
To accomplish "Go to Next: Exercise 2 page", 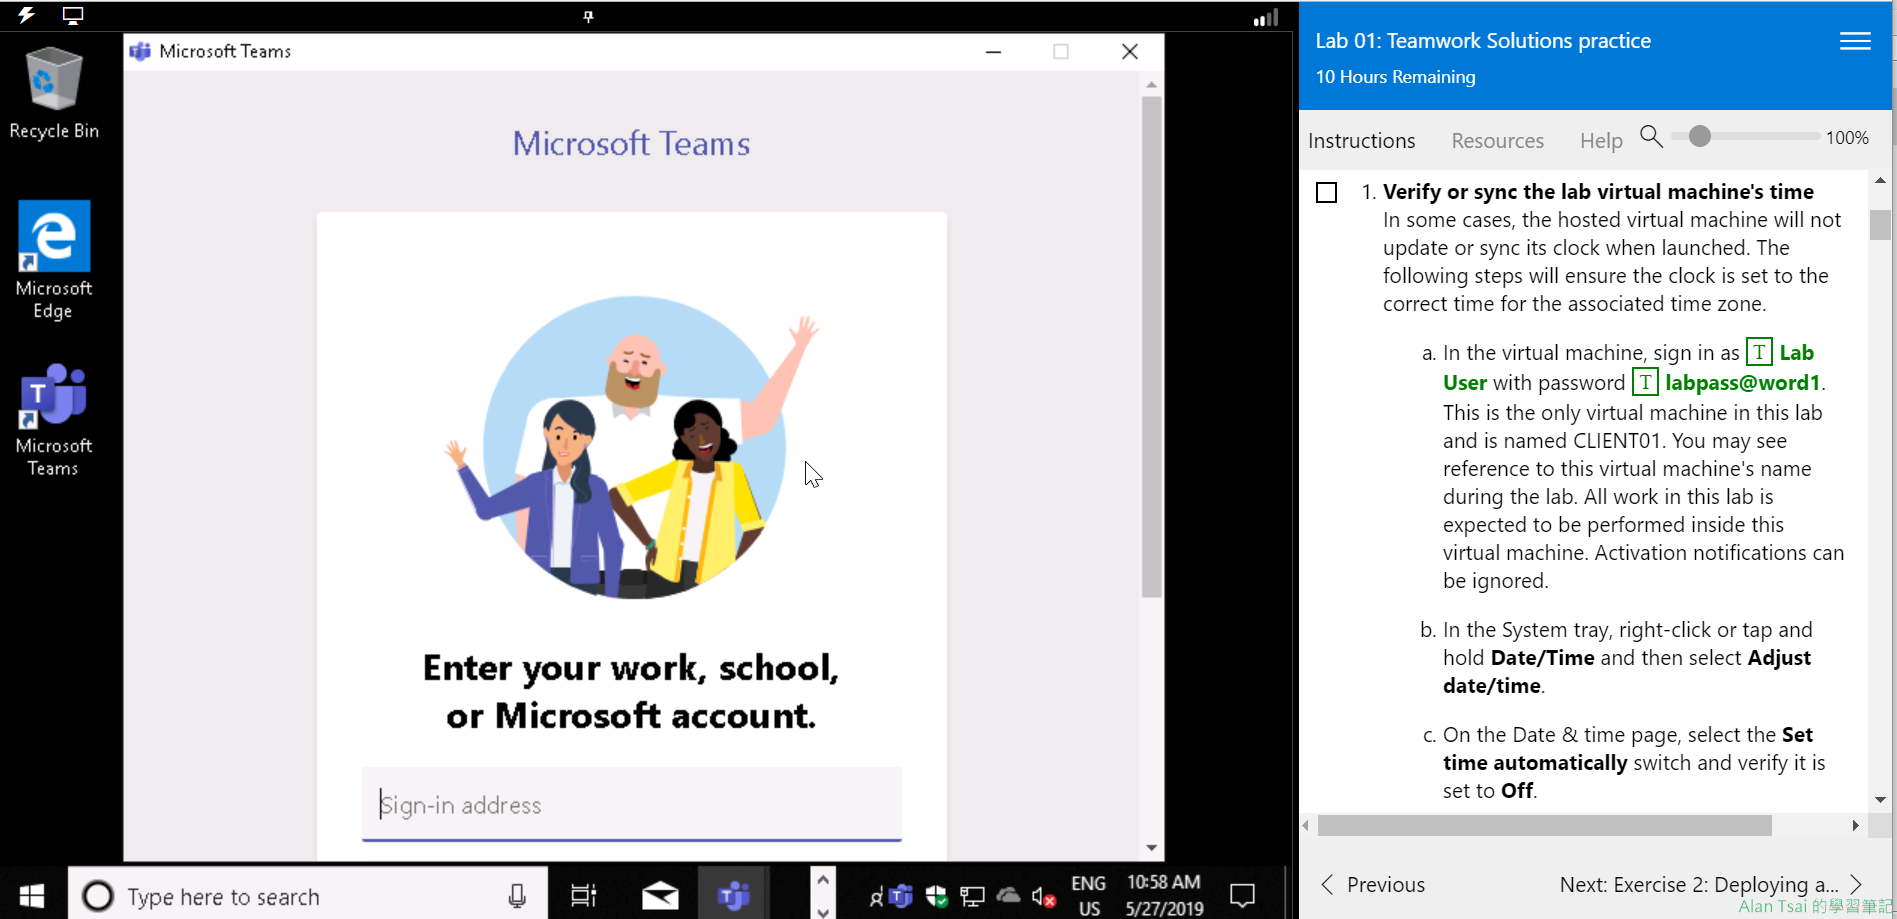I will pyautogui.click(x=1710, y=884).
